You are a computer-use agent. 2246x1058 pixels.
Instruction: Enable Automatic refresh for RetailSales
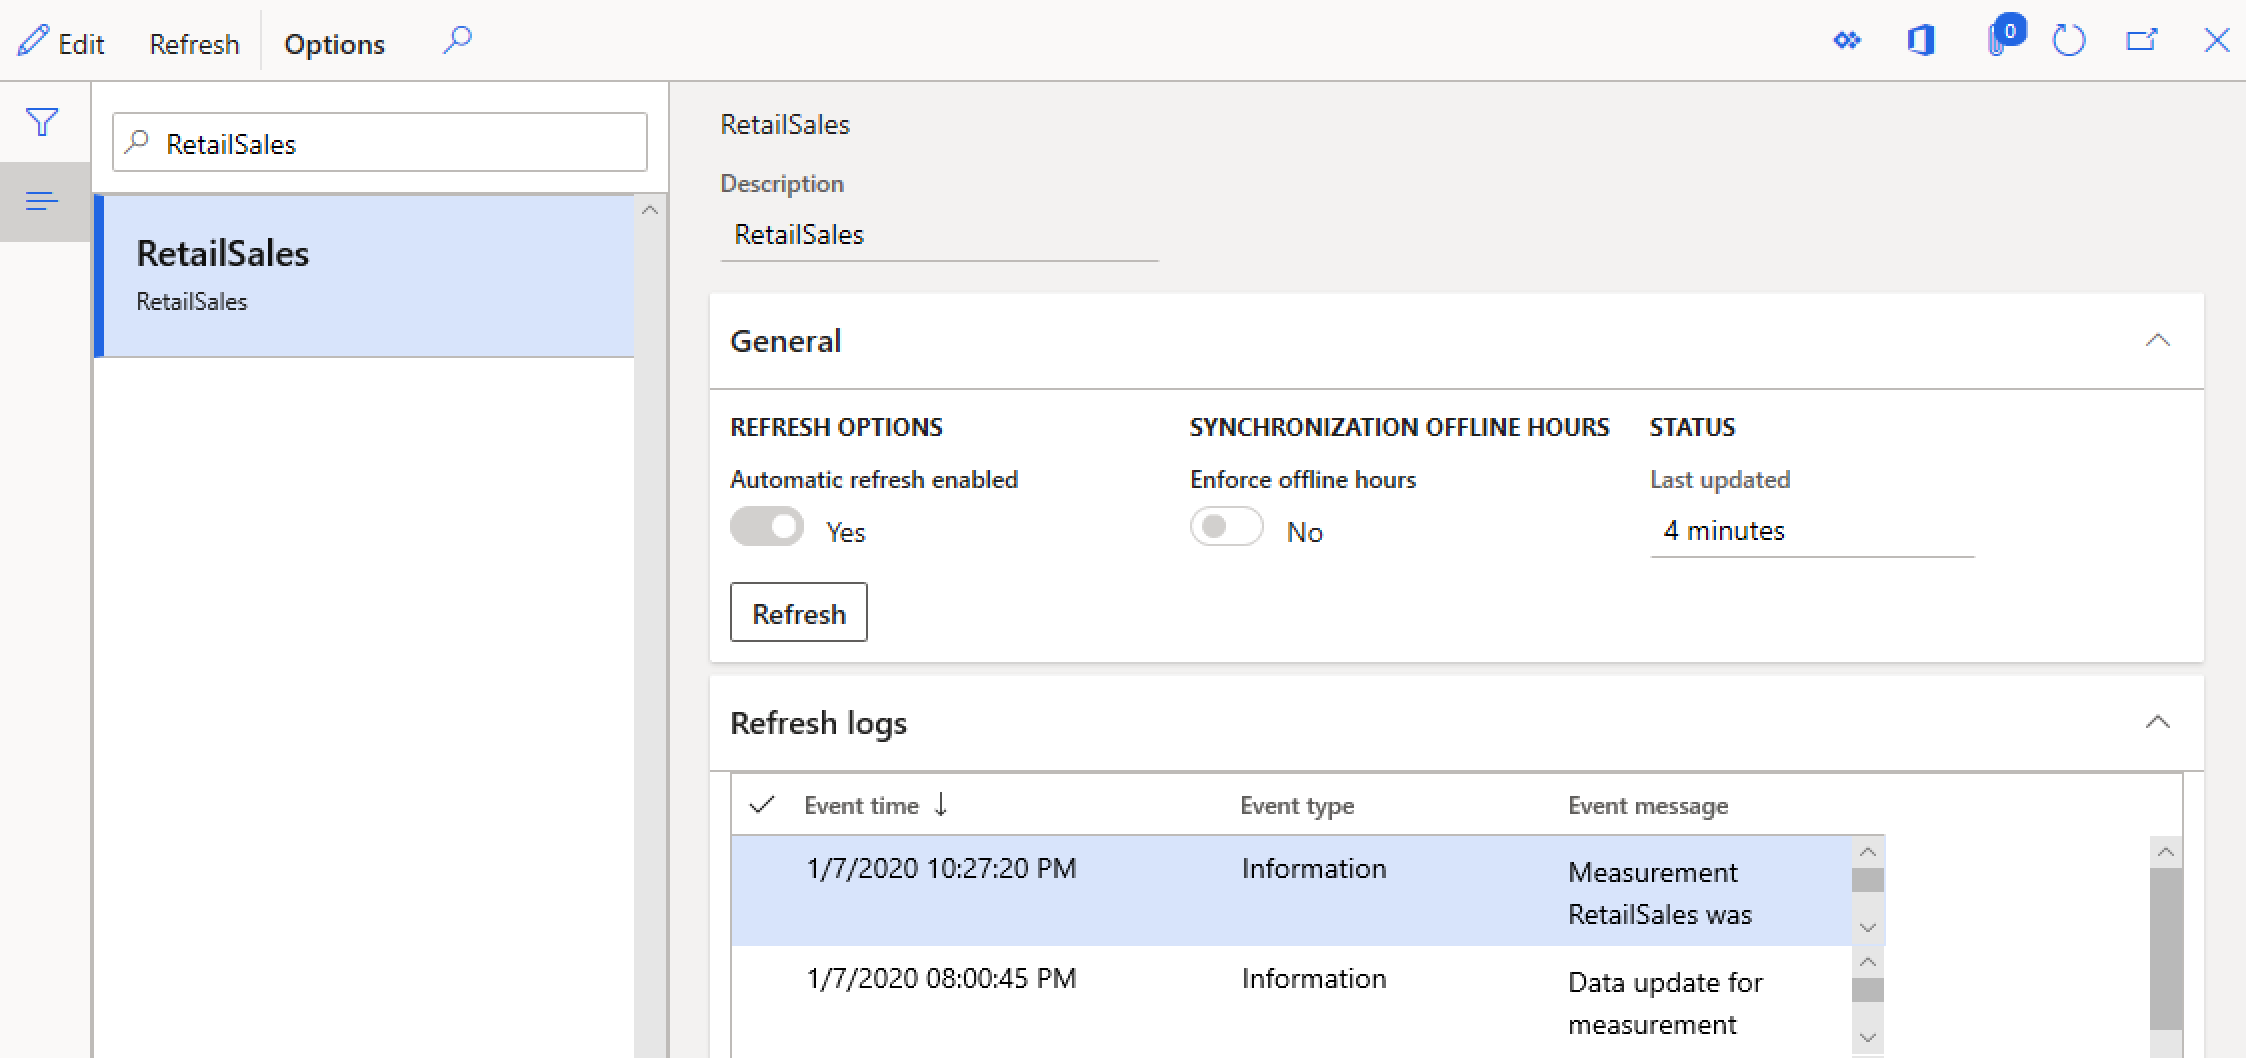pyautogui.click(x=766, y=526)
